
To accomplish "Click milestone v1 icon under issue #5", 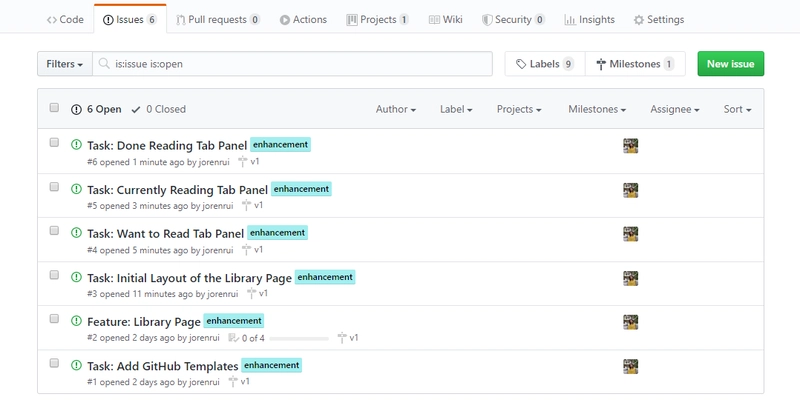I will [x=243, y=206].
